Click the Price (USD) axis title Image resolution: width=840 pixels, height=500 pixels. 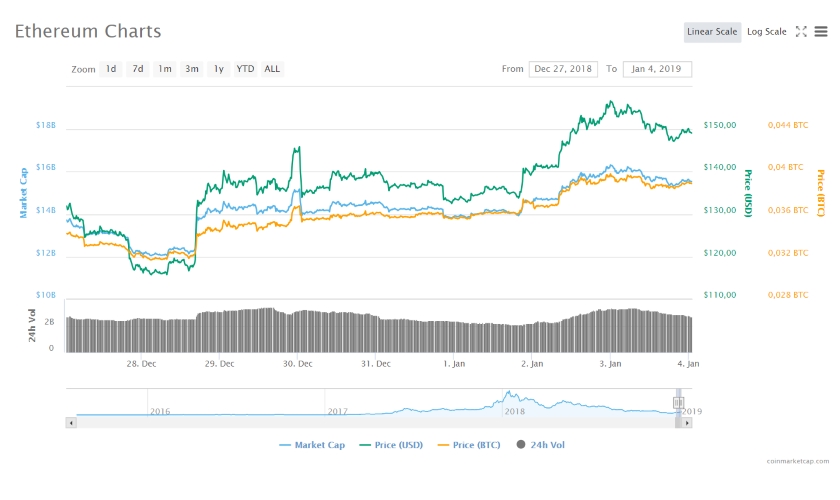[x=748, y=193]
